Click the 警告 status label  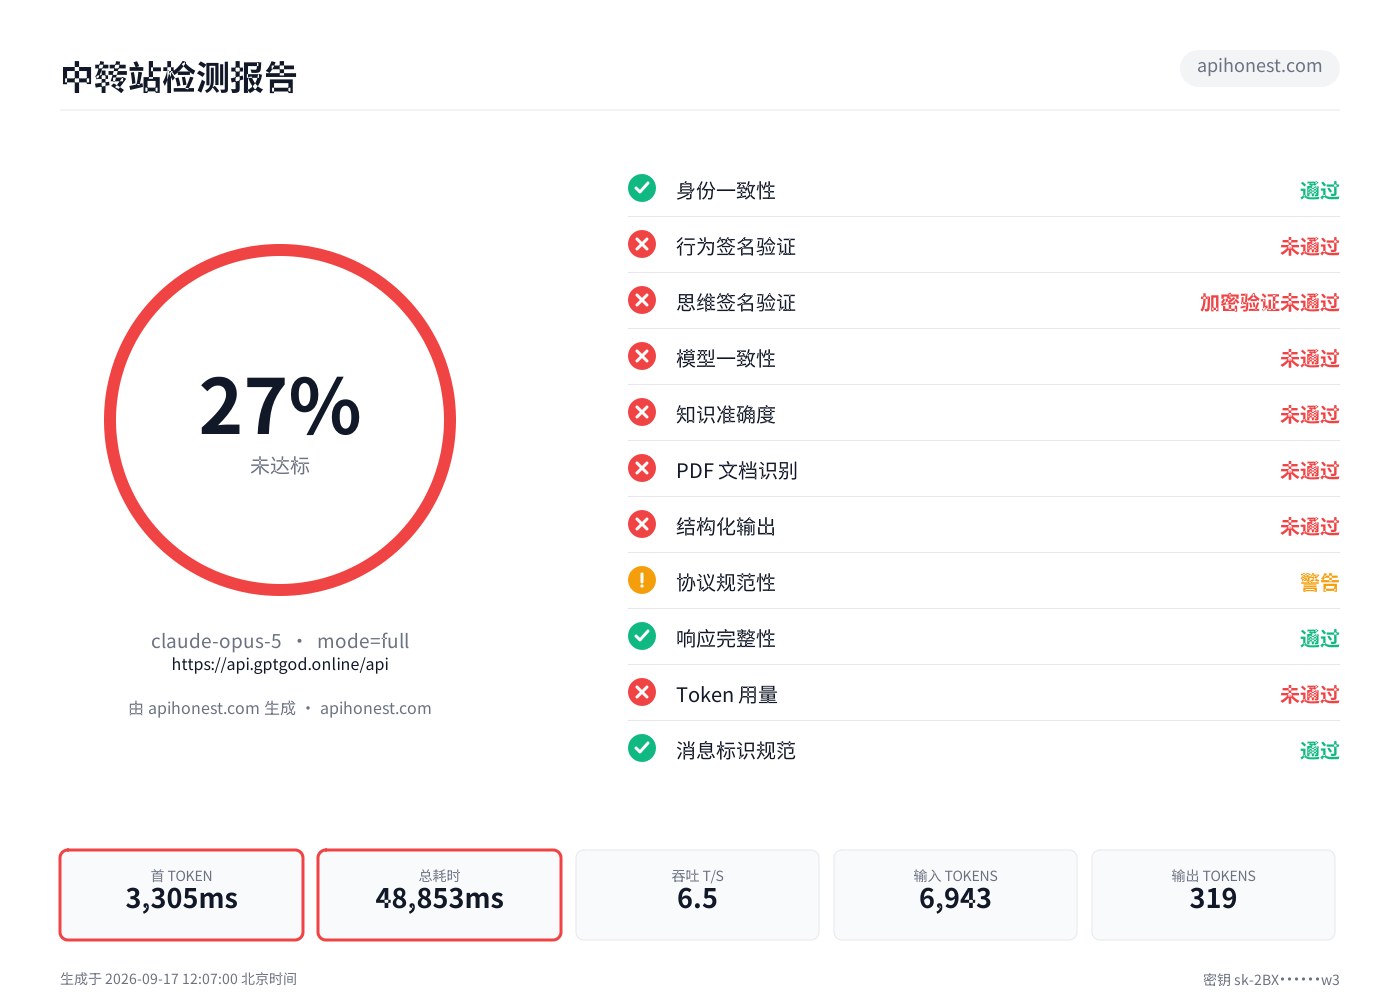click(x=1319, y=582)
